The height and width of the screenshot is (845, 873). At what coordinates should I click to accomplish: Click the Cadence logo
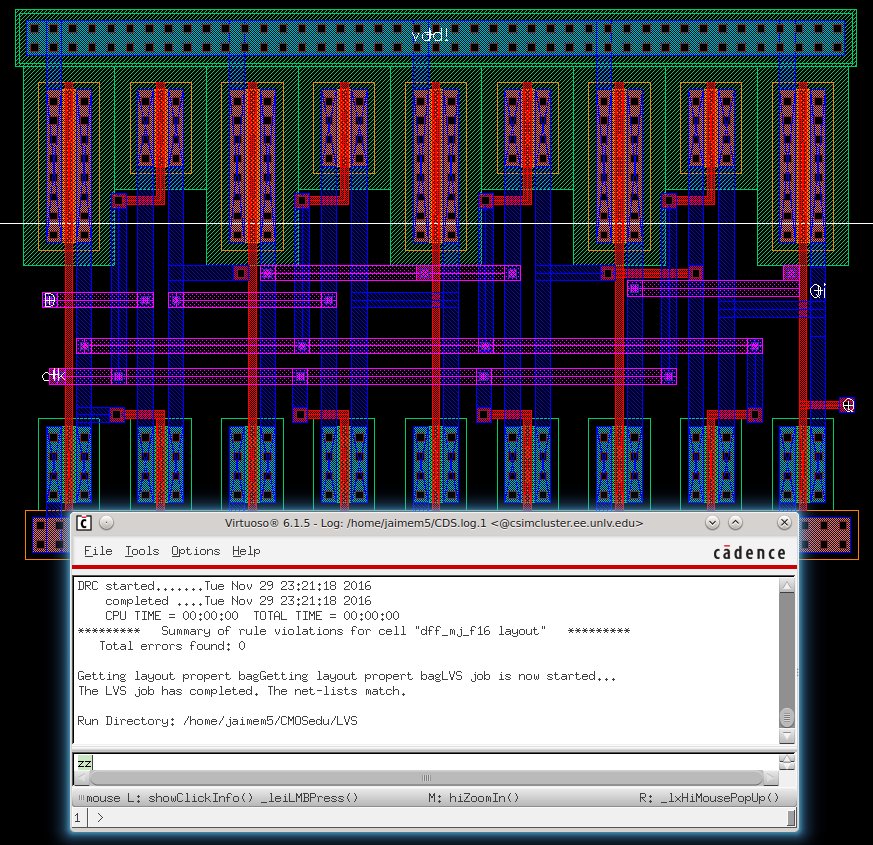(750, 553)
